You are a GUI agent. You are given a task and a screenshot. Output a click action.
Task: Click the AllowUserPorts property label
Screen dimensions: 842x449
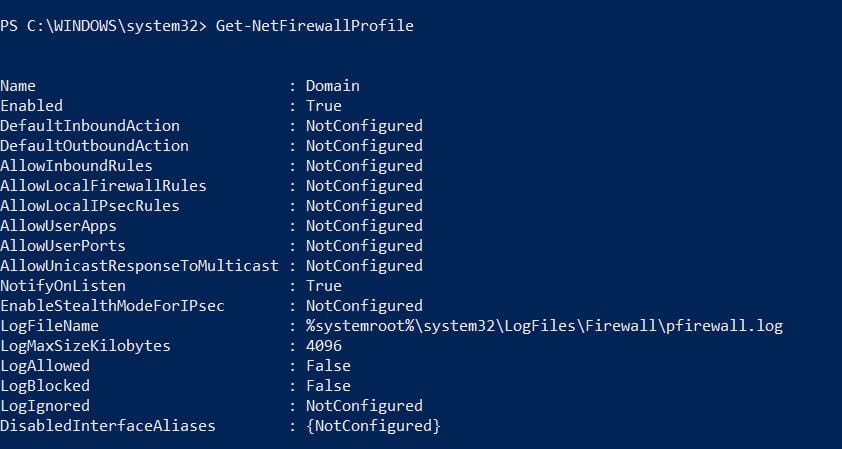[x=63, y=246]
